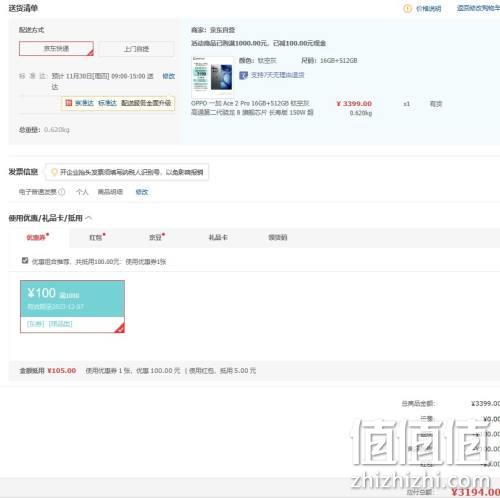Switch to the 京豆 tab
This screenshot has width=500, height=498.
[x=157, y=237]
